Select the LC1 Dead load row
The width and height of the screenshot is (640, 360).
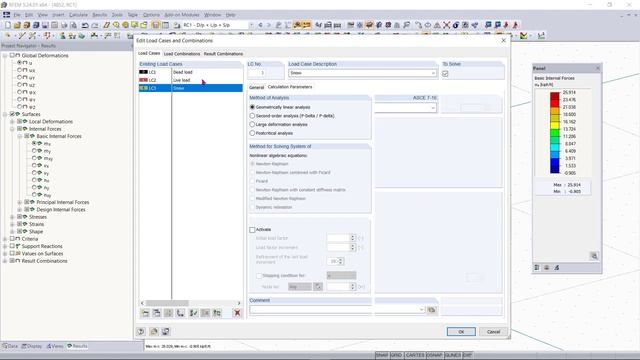click(191, 72)
